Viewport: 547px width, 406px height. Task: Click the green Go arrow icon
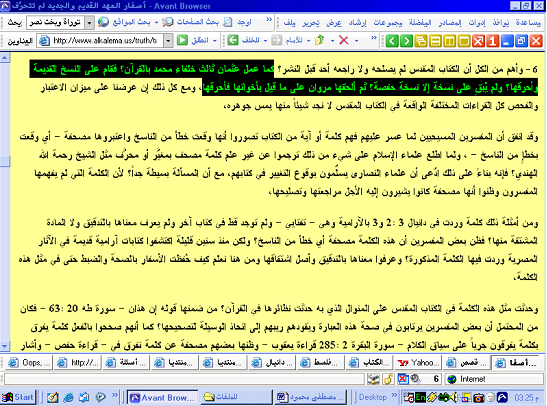182,40
